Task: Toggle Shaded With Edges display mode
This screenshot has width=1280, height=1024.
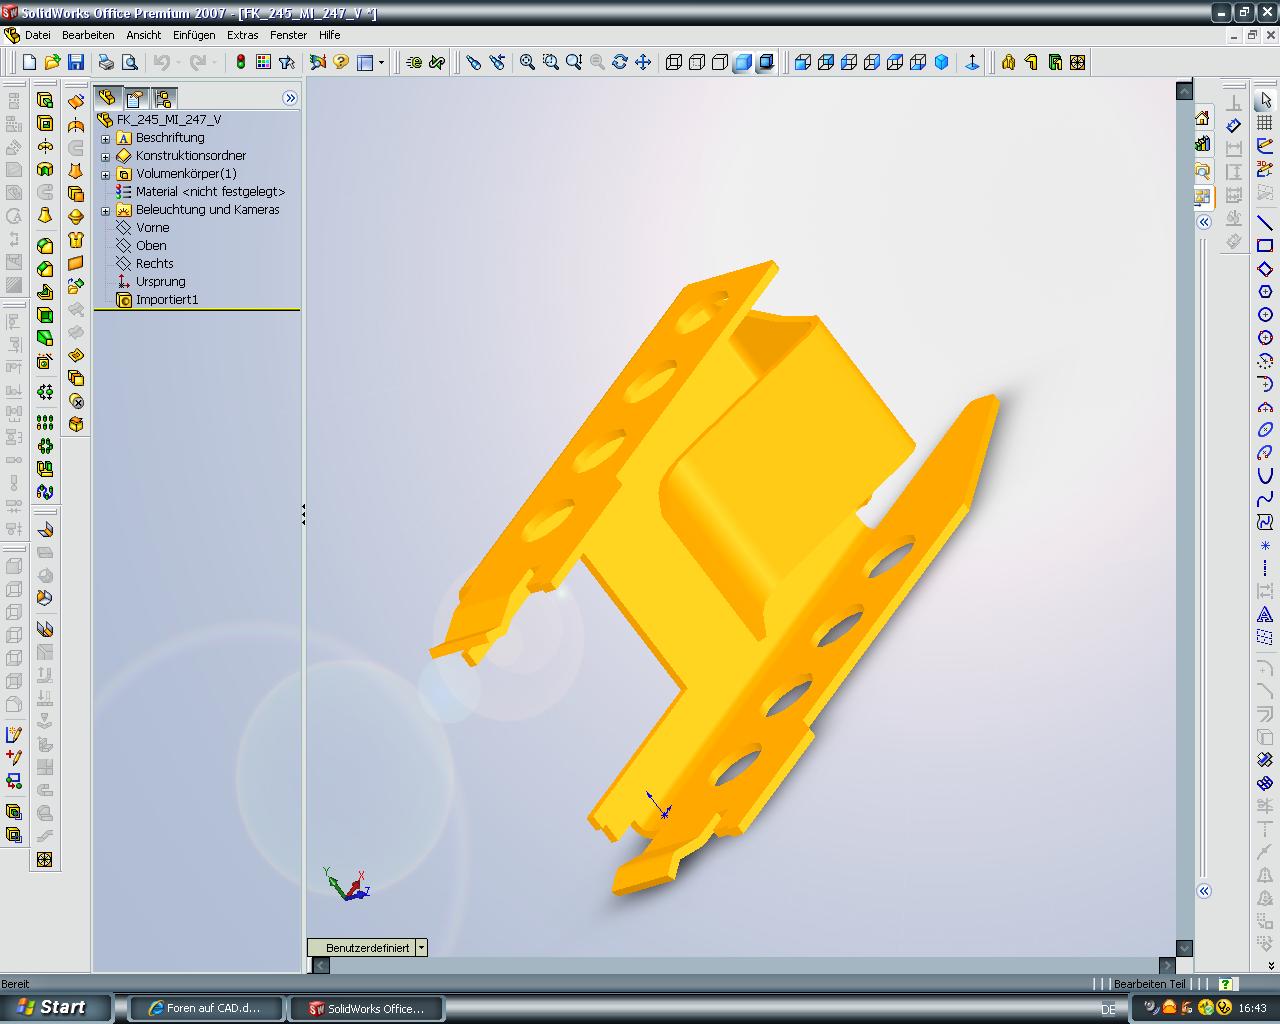Action: point(743,62)
